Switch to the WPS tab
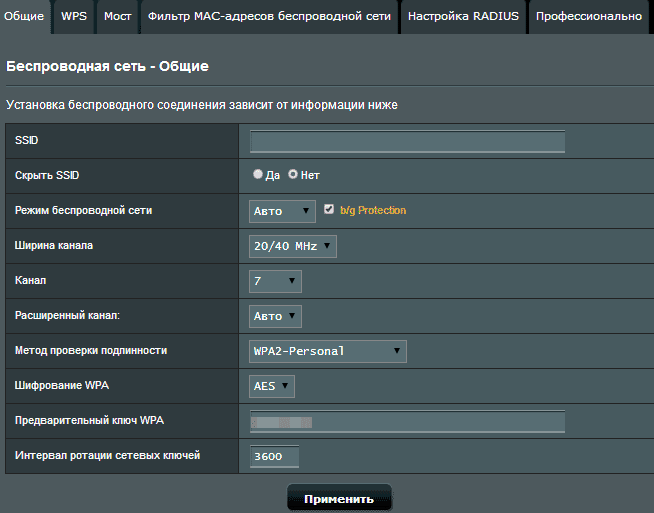Image resolution: width=654 pixels, height=513 pixels. [74, 17]
